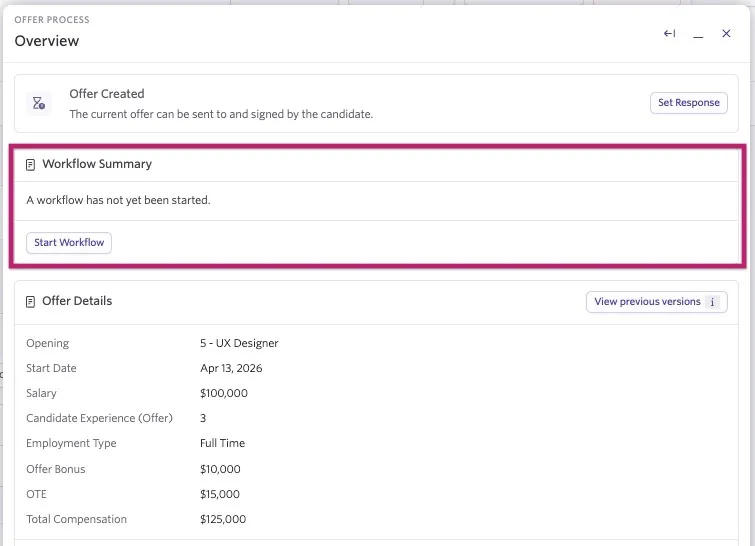Viewport: 755px width, 546px height.
Task: Click the collapse panel arrow icon
Action: [x=669, y=33]
